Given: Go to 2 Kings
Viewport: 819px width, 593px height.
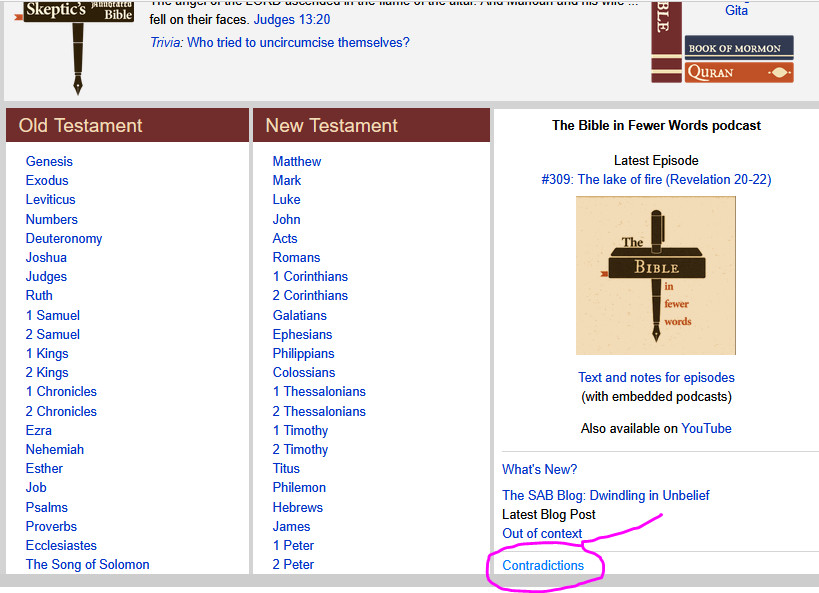Looking at the screenshot, I should 47,373.
